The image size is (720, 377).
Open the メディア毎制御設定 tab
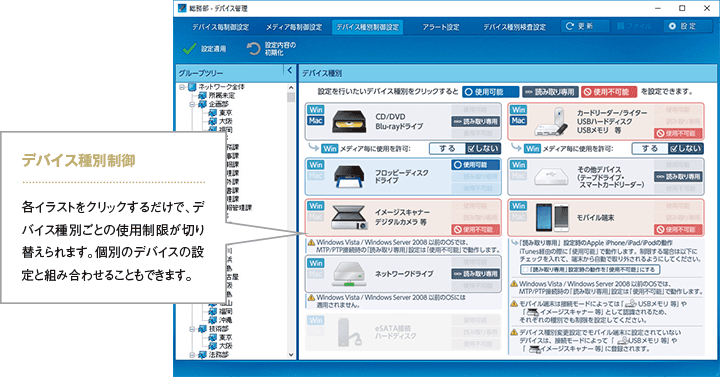click(x=294, y=27)
